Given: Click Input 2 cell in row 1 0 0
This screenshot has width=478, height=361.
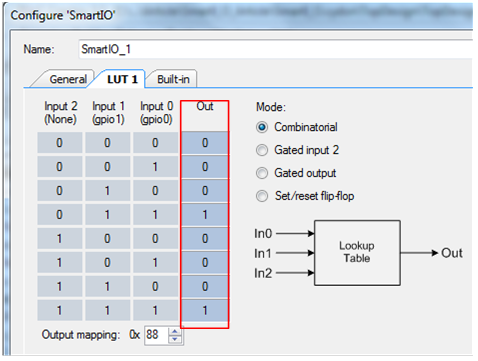Looking at the screenshot, I should (60, 239).
